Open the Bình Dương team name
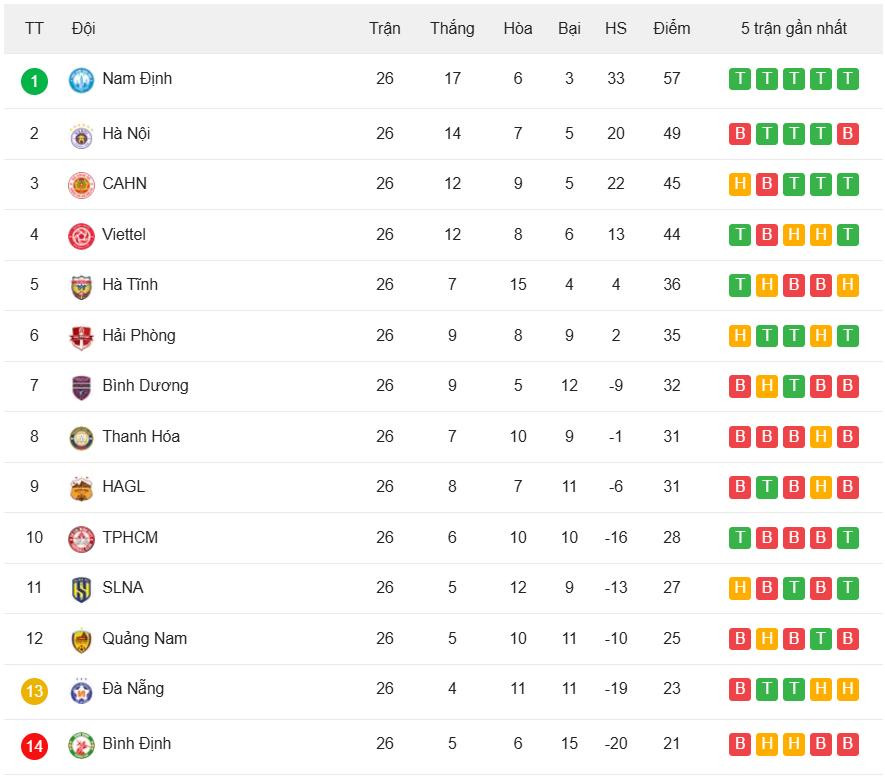 (x=146, y=385)
